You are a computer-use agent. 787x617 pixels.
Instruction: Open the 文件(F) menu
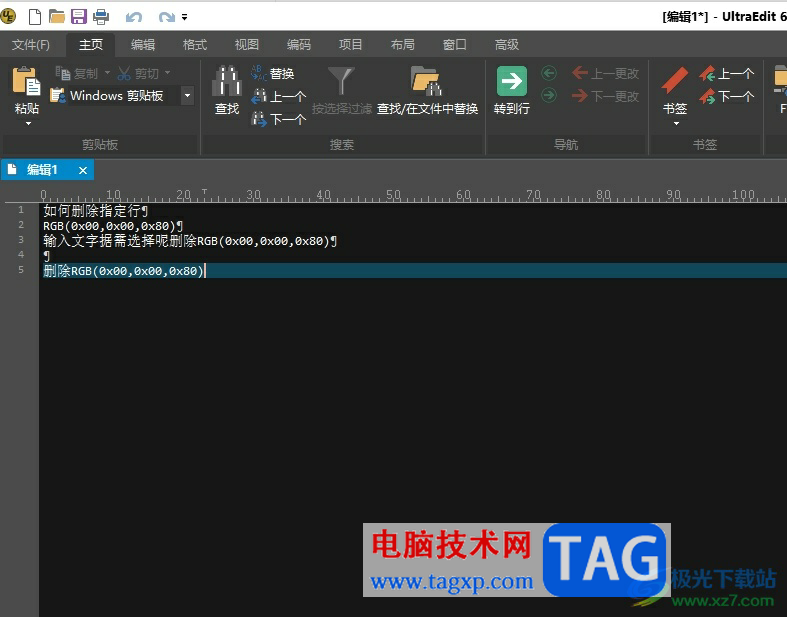[x=31, y=45]
